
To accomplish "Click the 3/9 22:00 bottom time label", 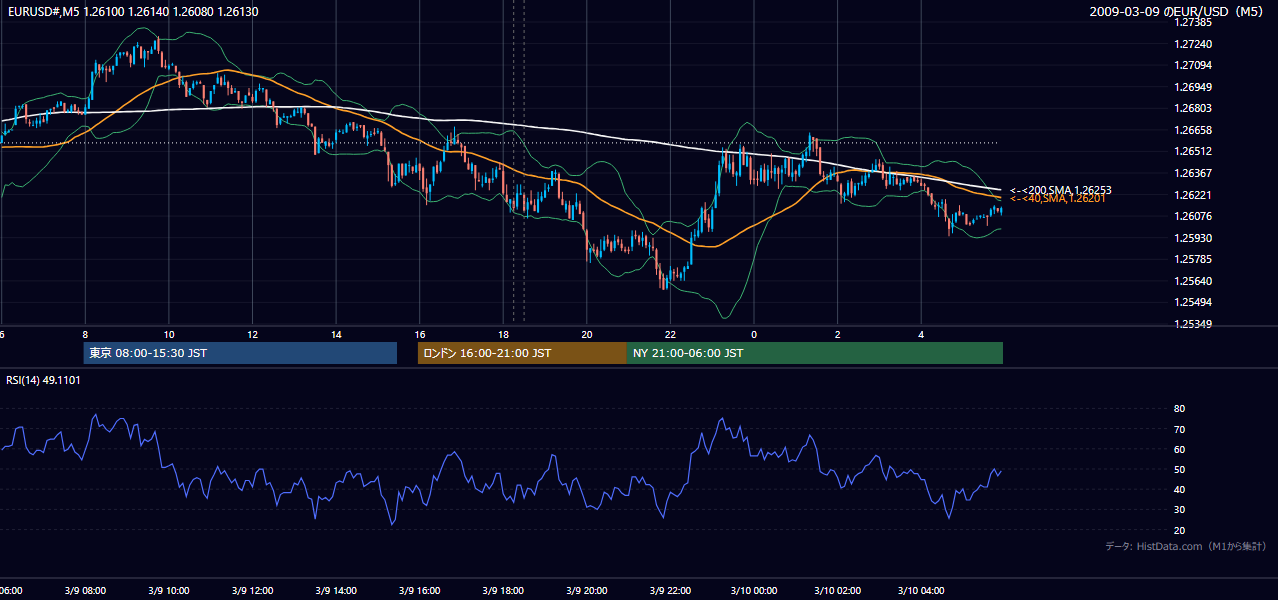I will click(x=670, y=590).
